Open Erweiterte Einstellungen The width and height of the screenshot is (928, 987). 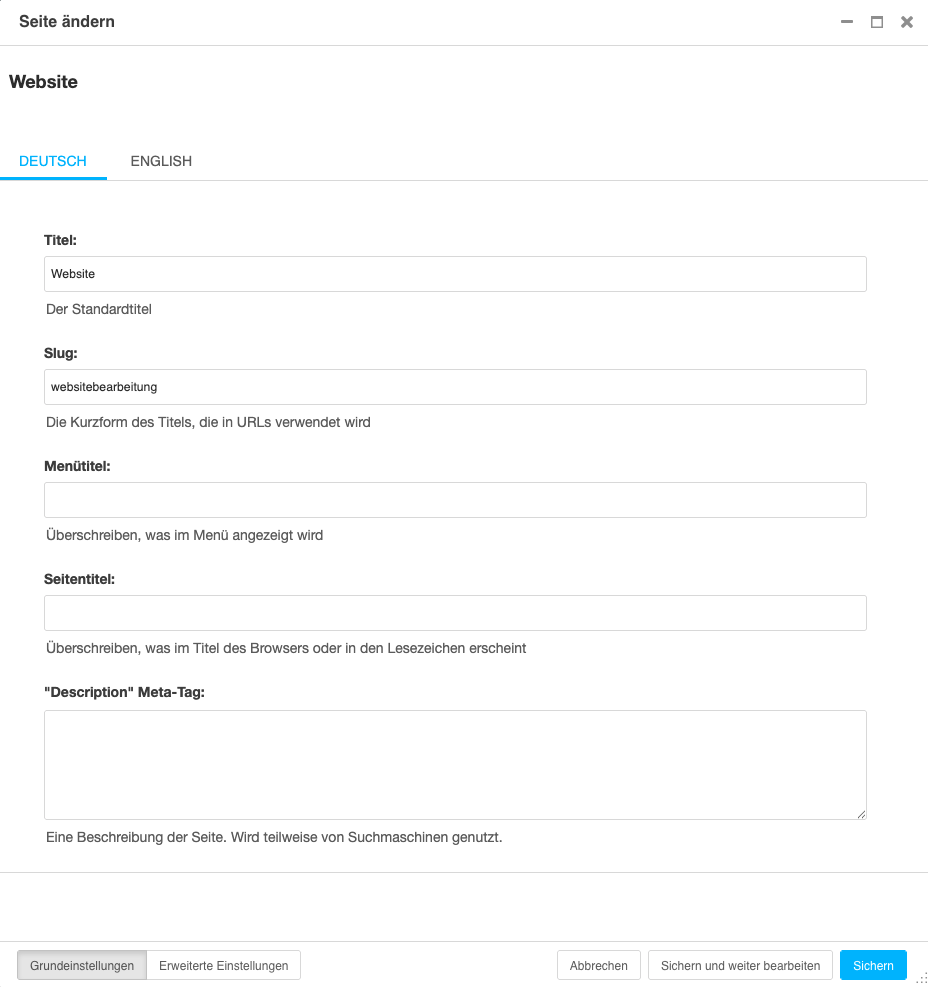tap(223, 964)
